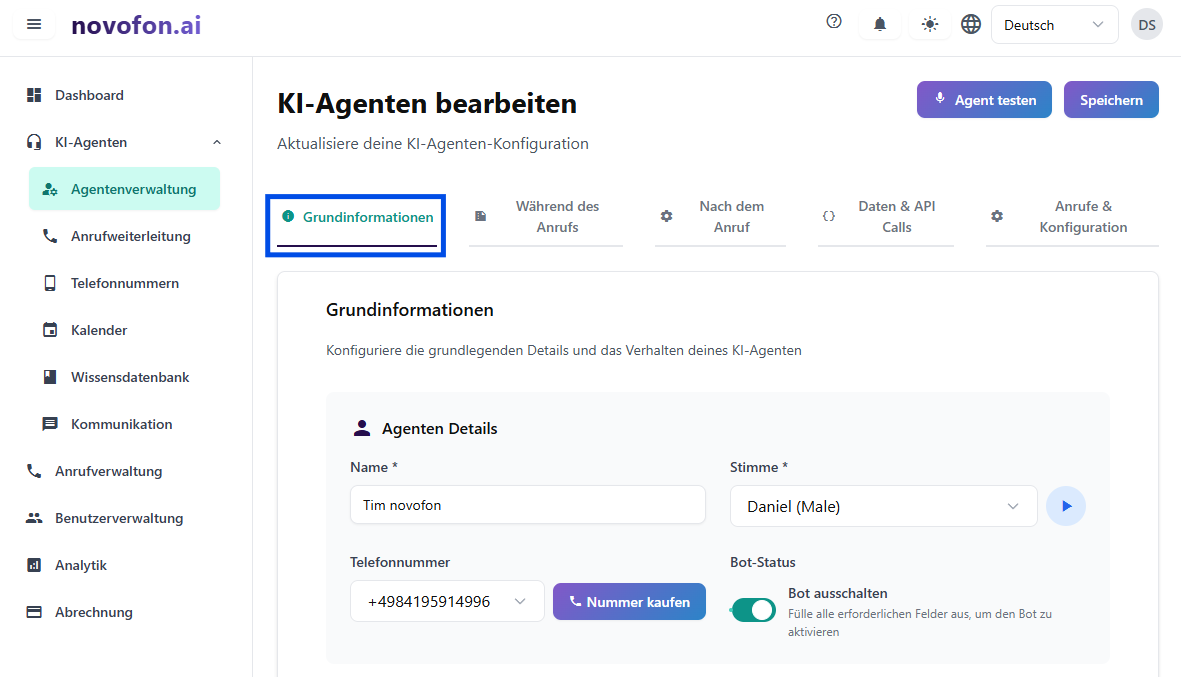Click the Speichern button
The height and width of the screenshot is (677, 1181).
[1111, 100]
